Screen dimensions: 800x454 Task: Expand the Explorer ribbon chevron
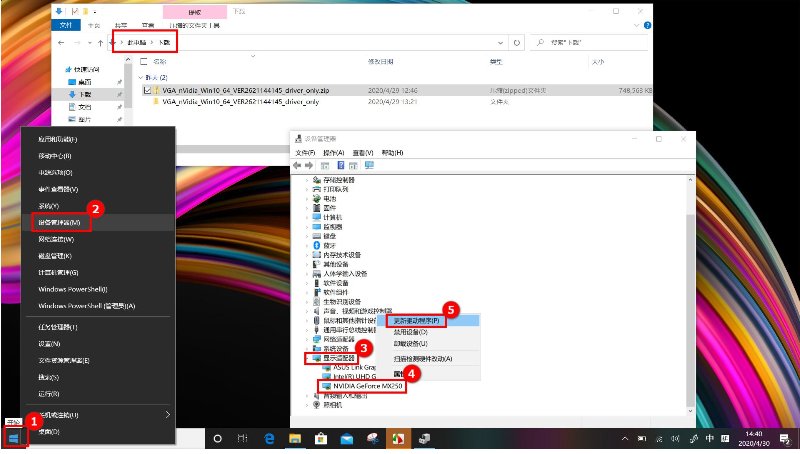[636, 25]
